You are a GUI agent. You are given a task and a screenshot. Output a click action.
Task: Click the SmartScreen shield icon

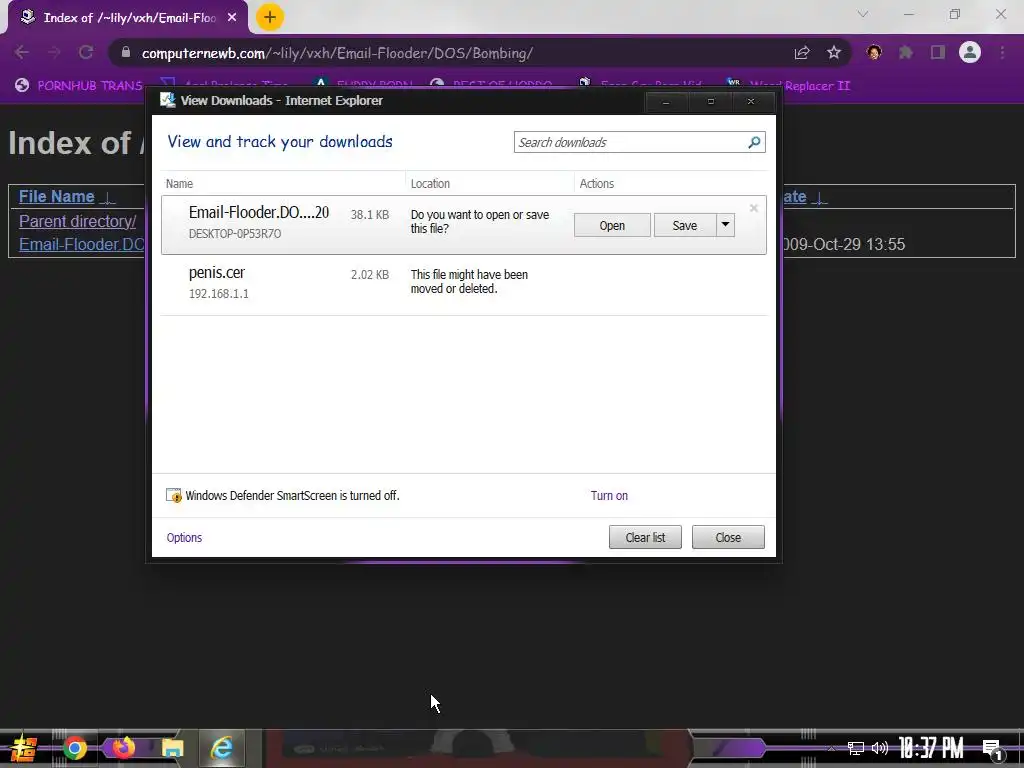pos(174,496)
